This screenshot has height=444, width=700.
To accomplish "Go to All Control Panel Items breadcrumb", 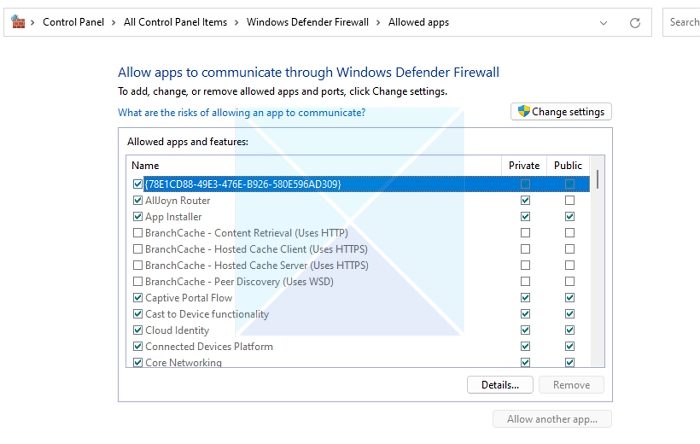I will pyautogui.click(x=175, y=22).
